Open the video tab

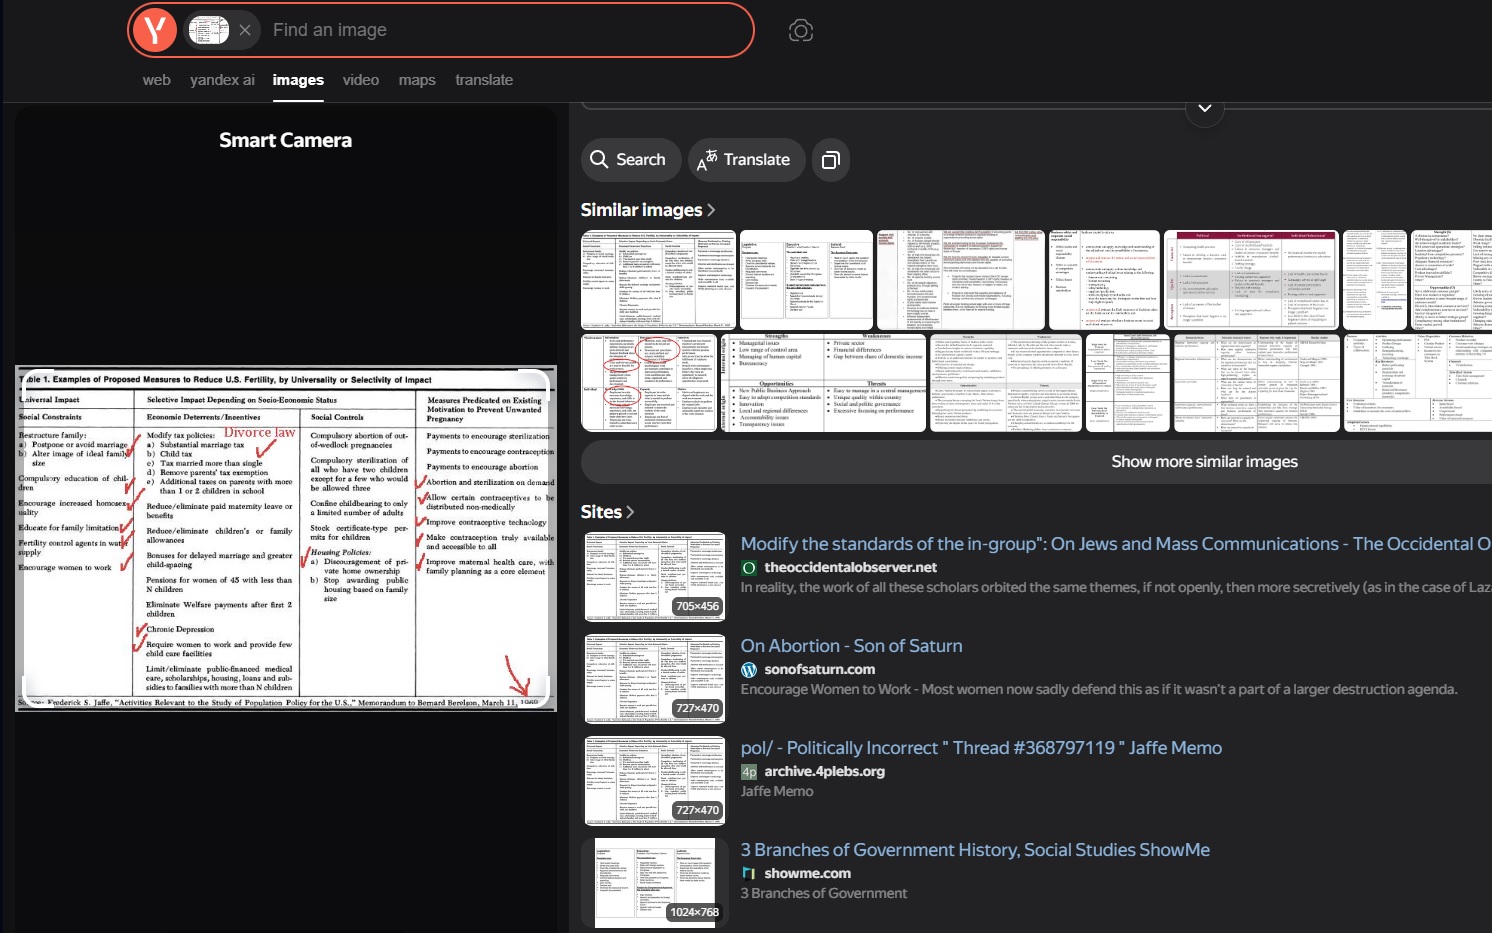coord(361,80)
